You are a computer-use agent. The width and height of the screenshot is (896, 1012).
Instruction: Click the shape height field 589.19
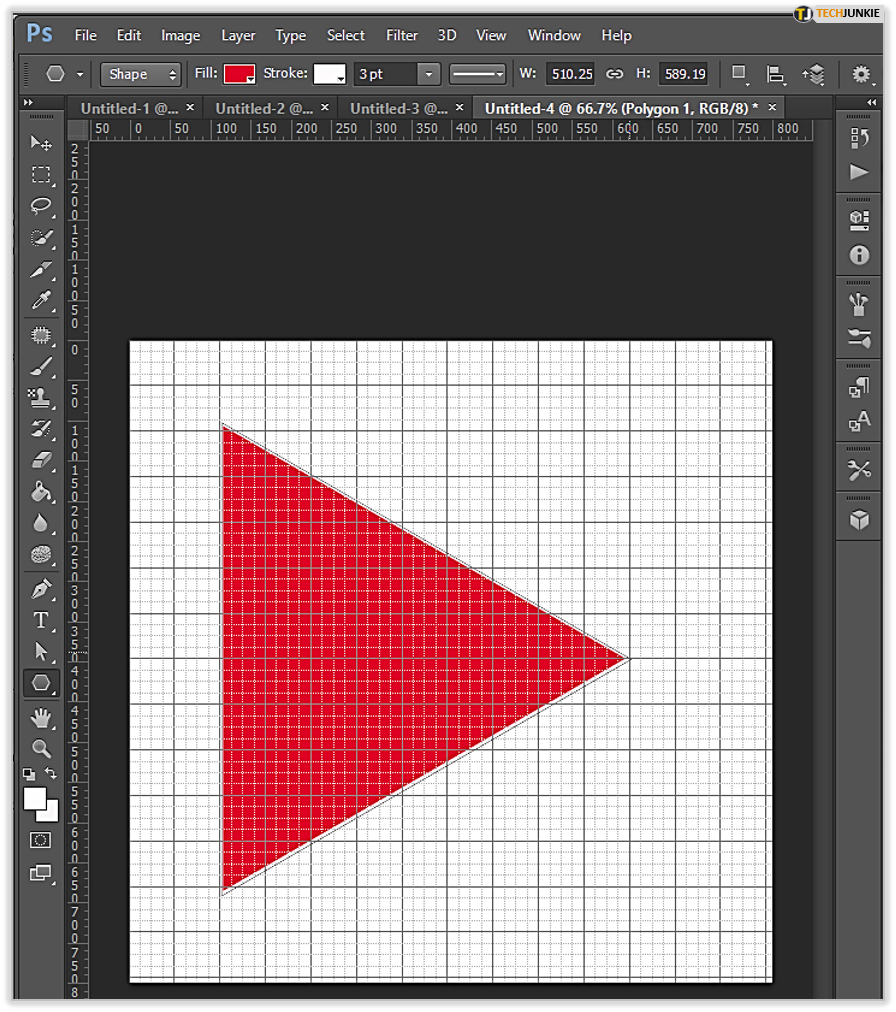pos(684,74)
